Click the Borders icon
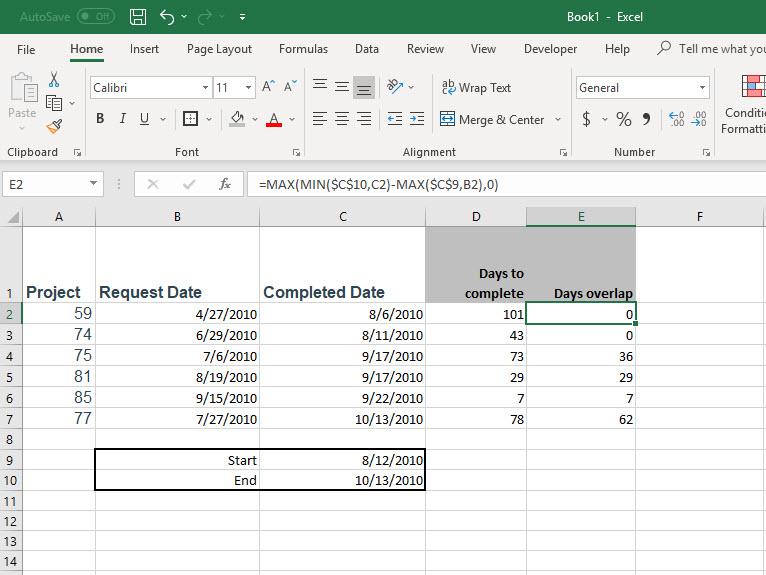The image size is (766, 575). tap(190, 119)
